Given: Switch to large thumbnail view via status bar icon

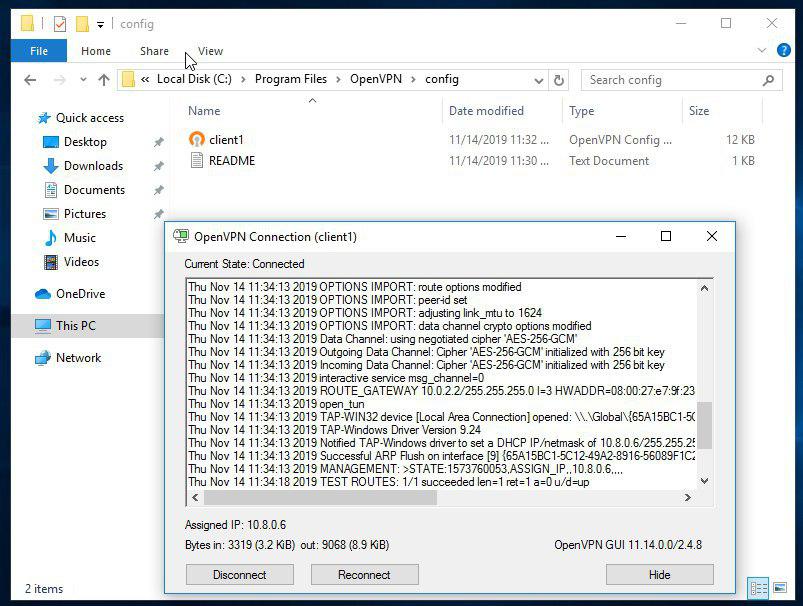Looking at the screenshot, I should [778, 588].
